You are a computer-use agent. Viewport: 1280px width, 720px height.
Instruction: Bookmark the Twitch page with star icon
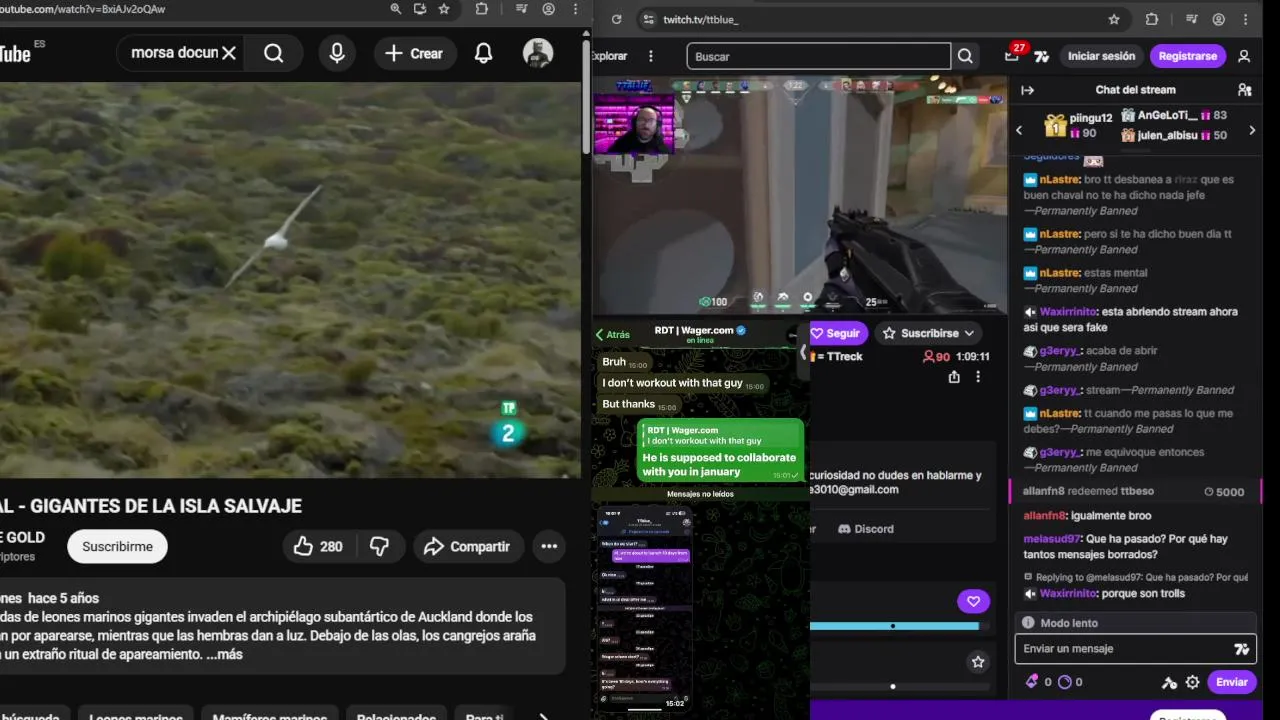point(1114,19)
